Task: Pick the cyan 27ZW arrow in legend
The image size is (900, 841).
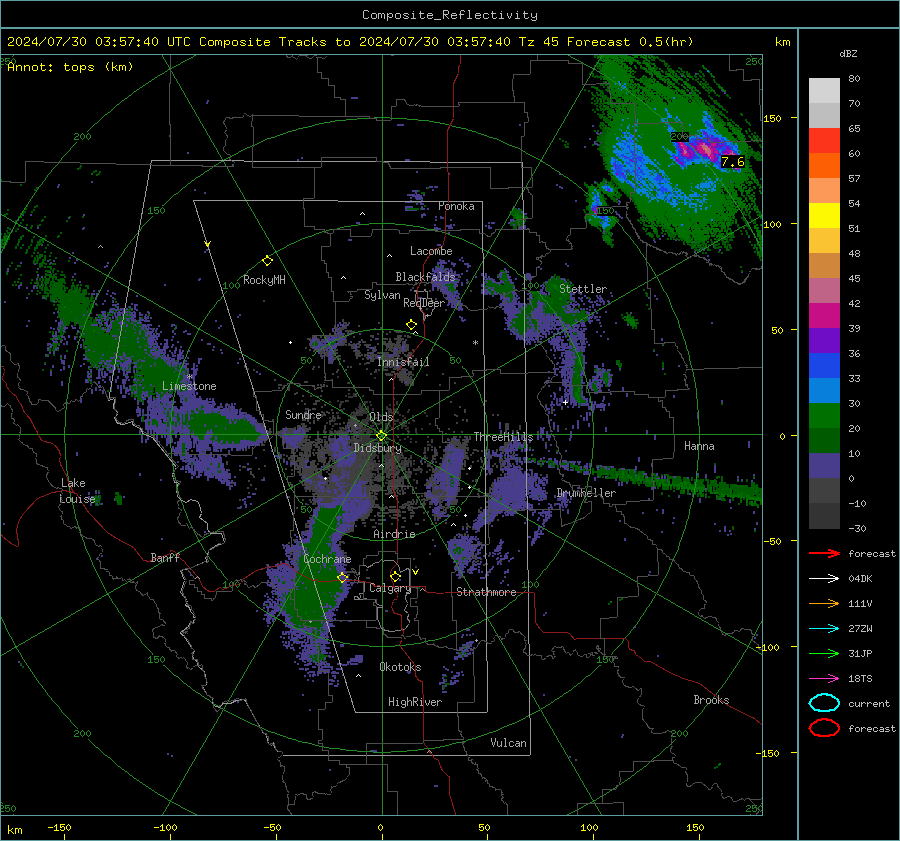Action: (x=824, y=629)
